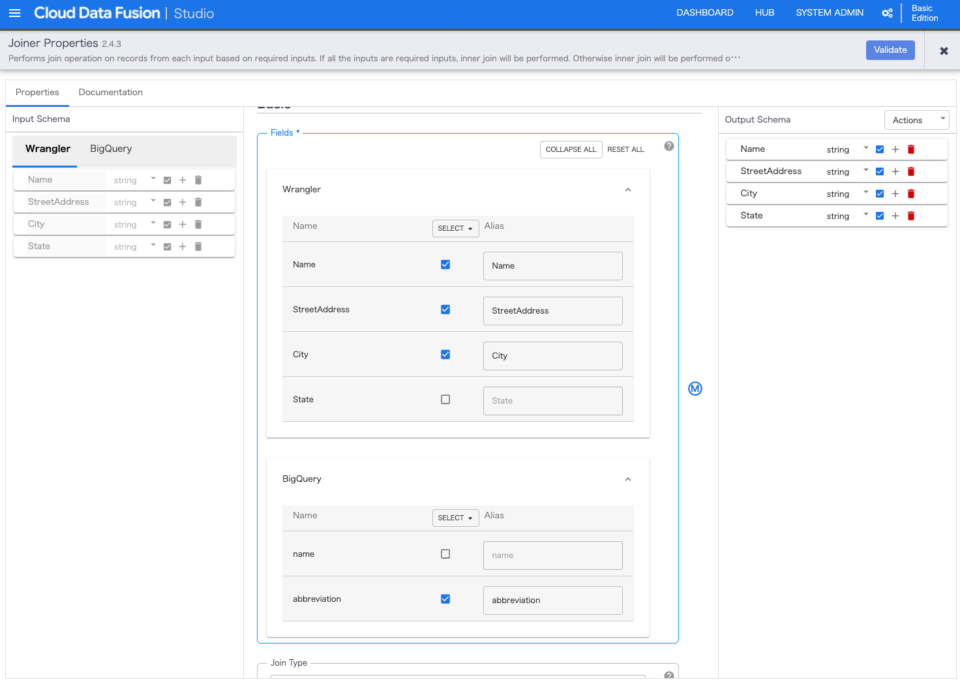Click the abbreviation alias input field
Viewport: 960px width, 682px height.
[x=552, y=599]
